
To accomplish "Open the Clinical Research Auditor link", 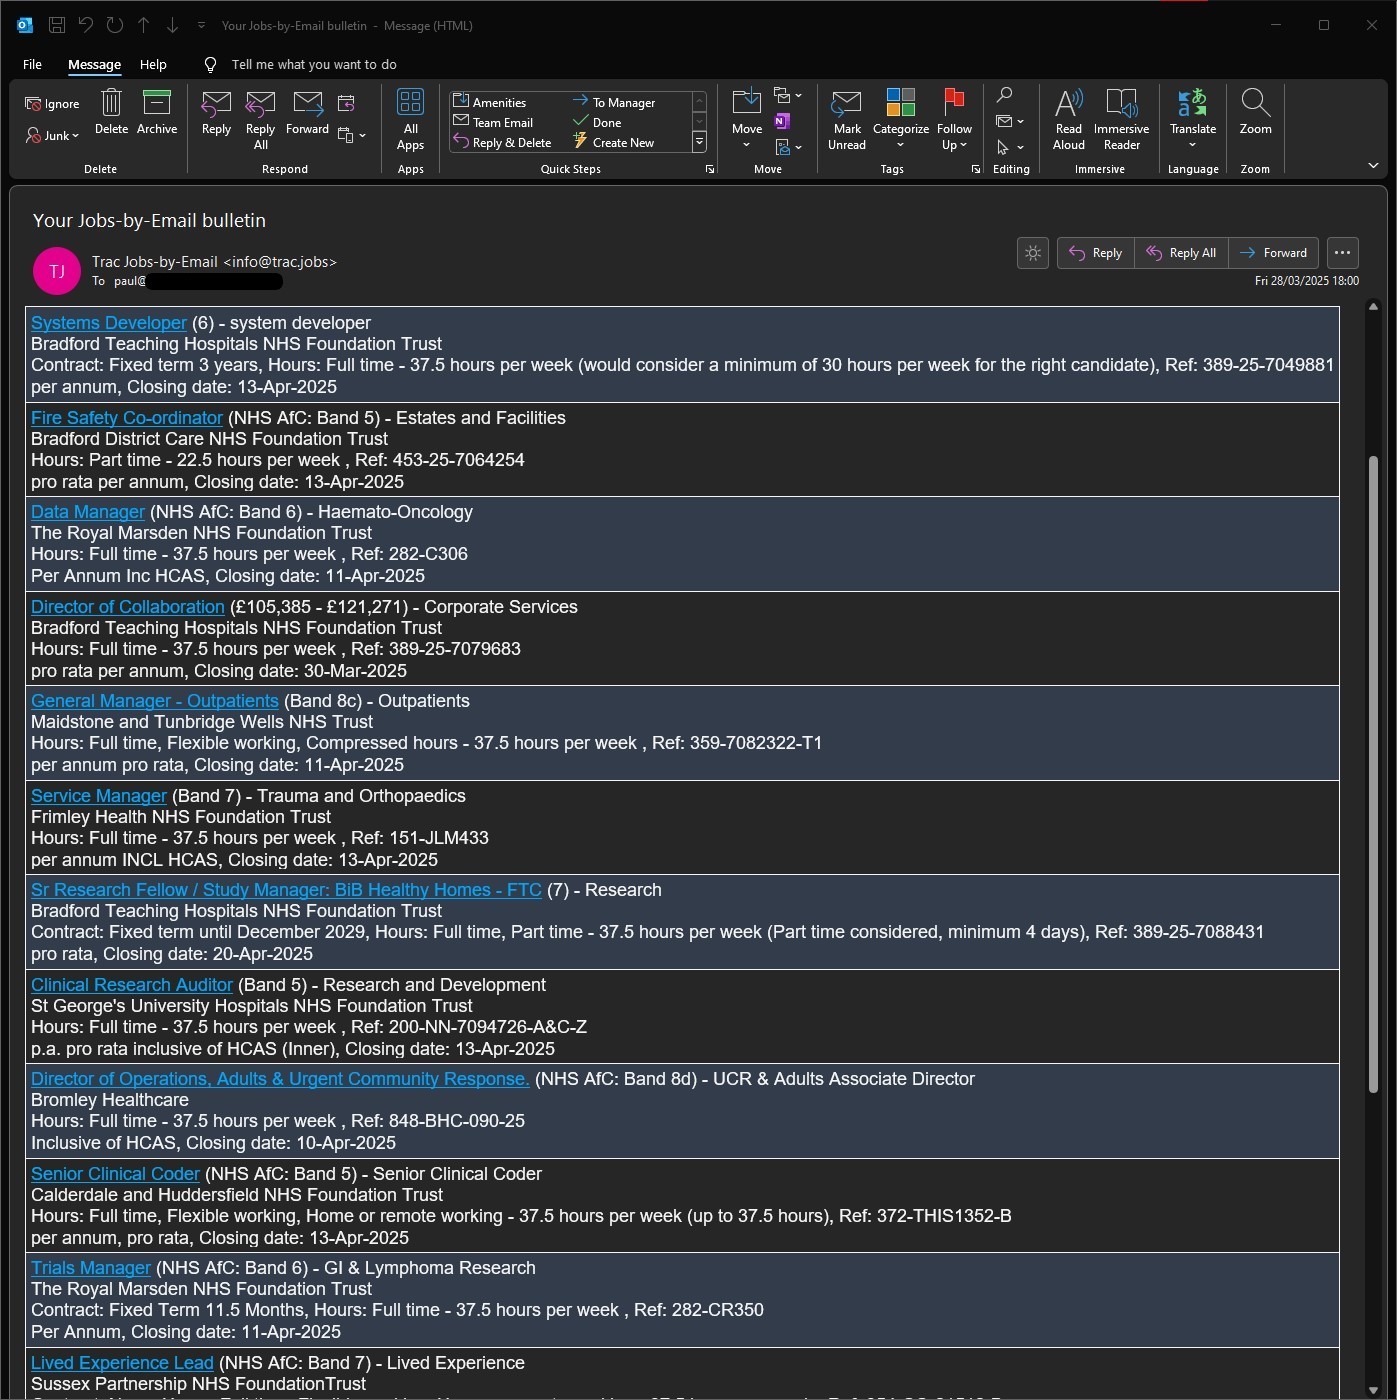I will (x=132, y=985).
